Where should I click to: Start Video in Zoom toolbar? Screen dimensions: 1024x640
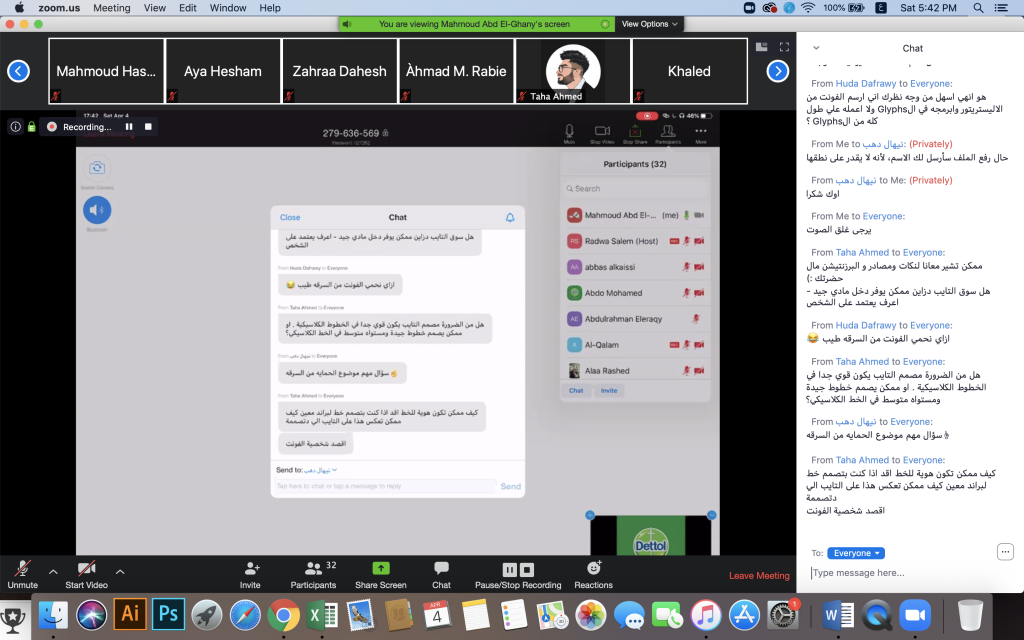pos(86,574)
